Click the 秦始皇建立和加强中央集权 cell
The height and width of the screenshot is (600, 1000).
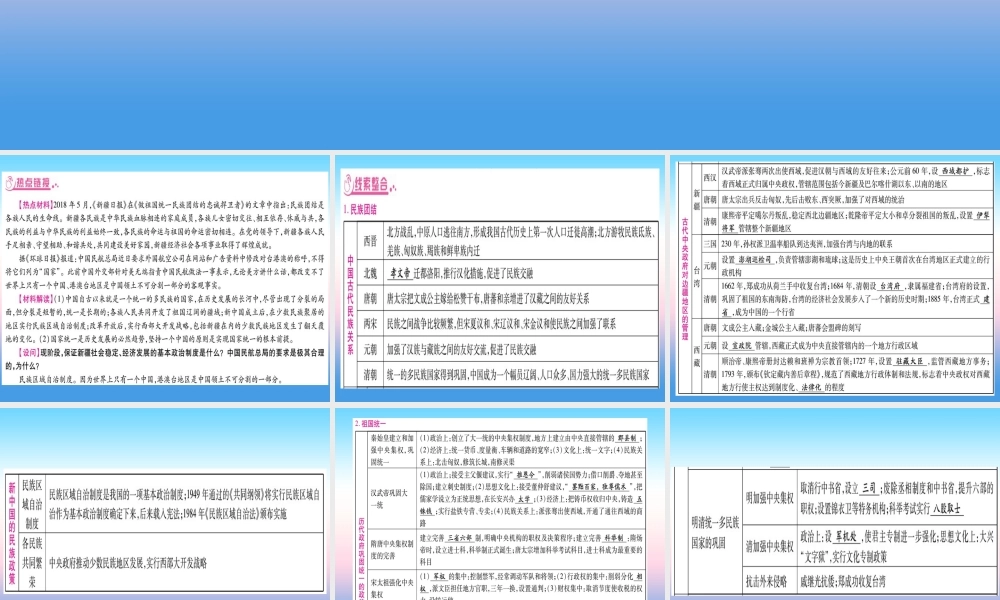(x=392, y=450)
